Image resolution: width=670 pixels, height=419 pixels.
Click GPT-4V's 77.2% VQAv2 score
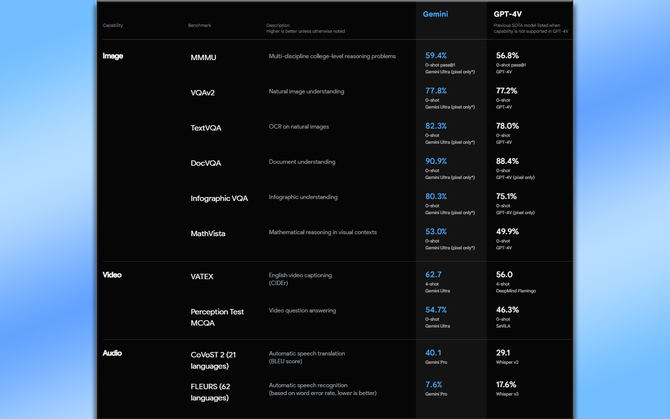(507, 91)
